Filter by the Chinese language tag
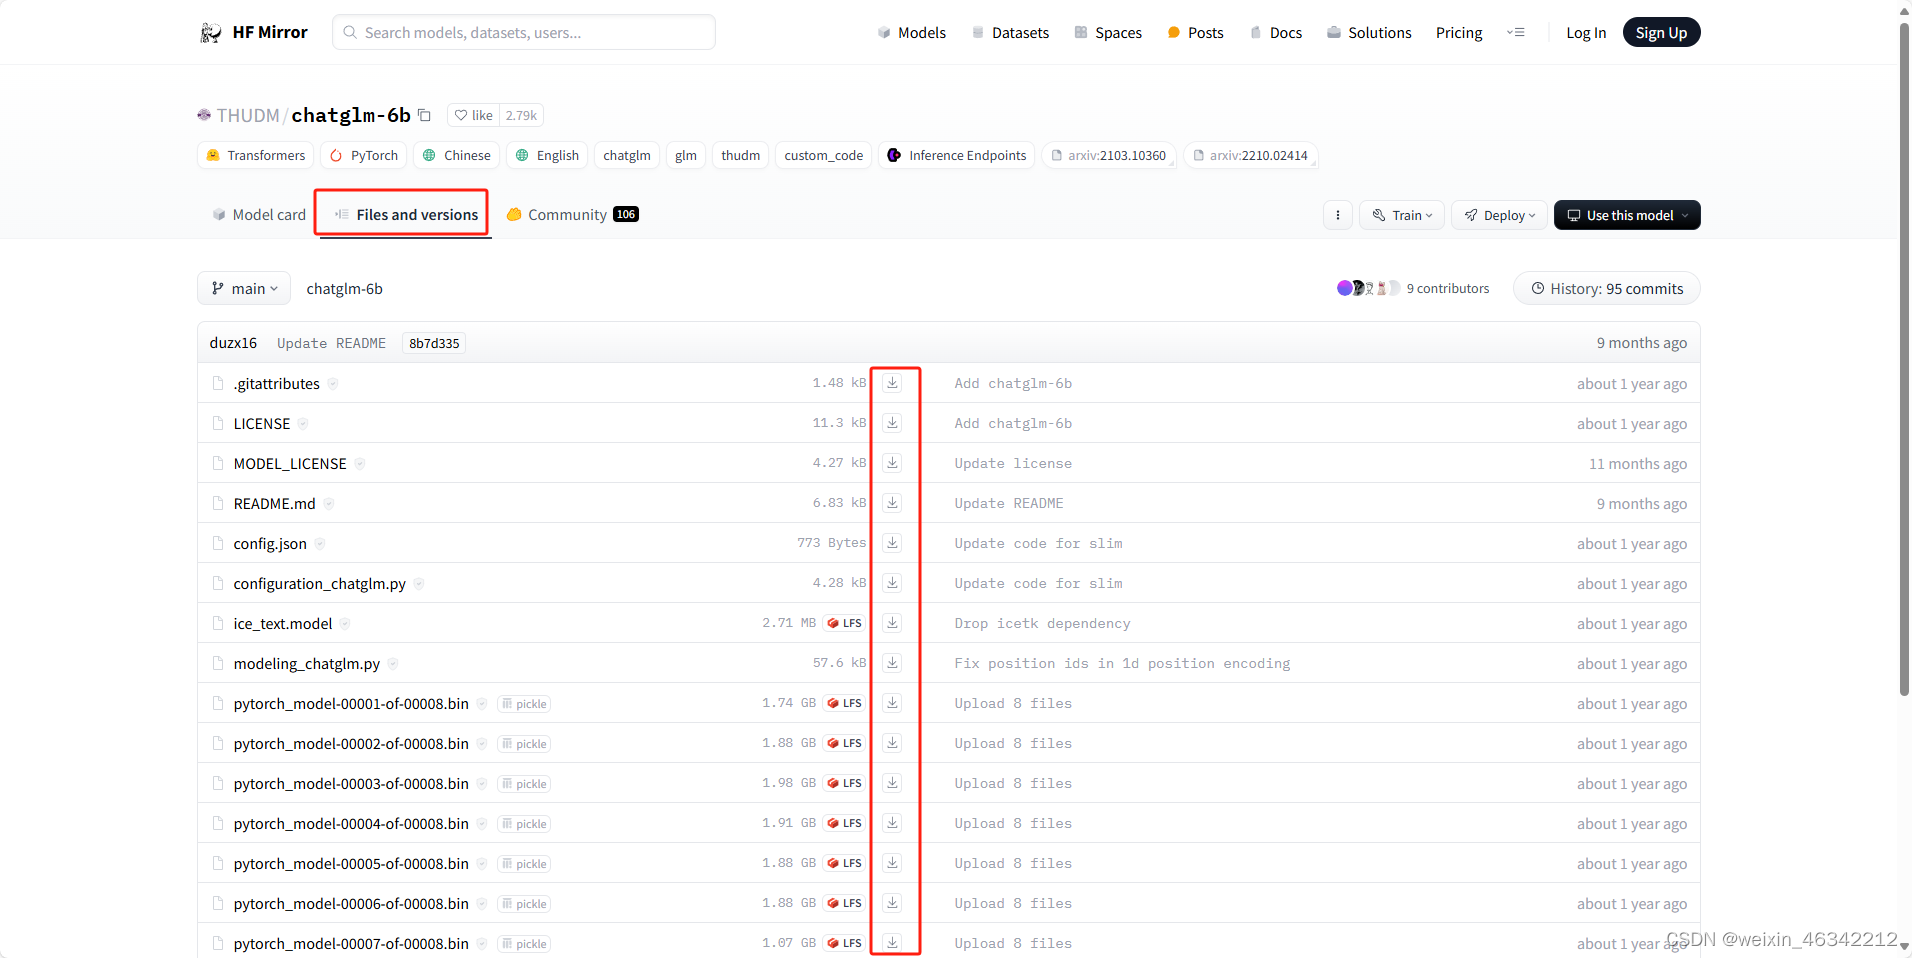 [x=457, y=155]
